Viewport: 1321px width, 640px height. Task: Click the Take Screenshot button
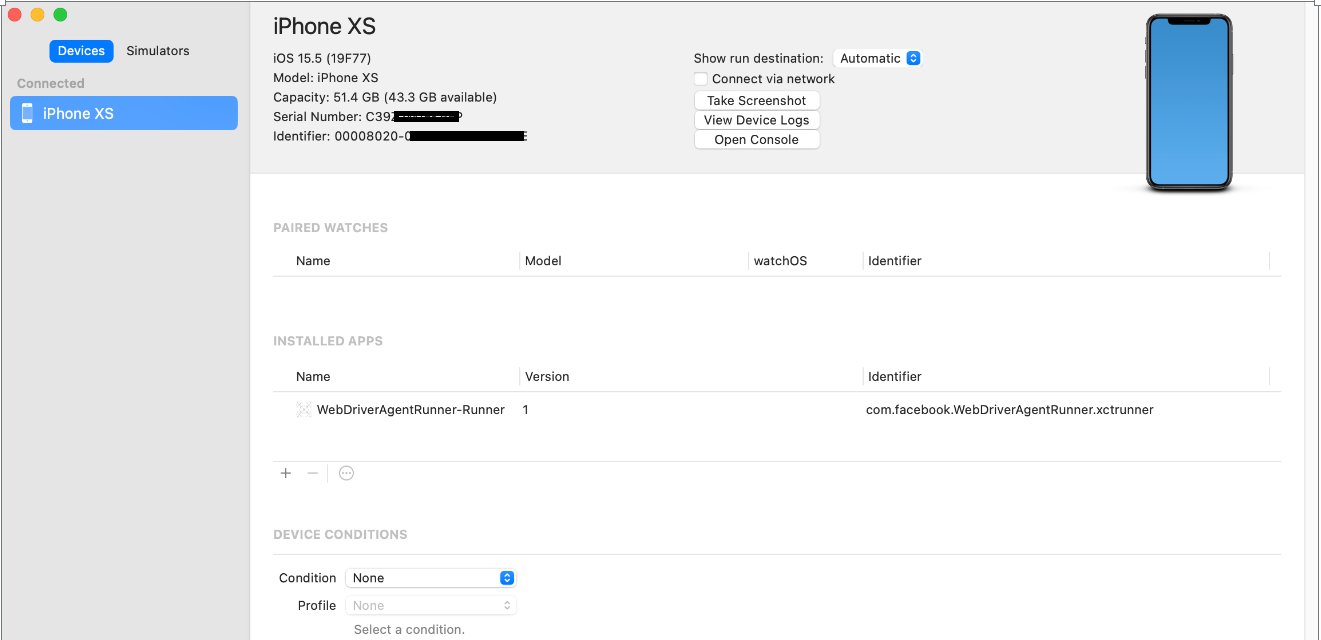tap(756, 100)
